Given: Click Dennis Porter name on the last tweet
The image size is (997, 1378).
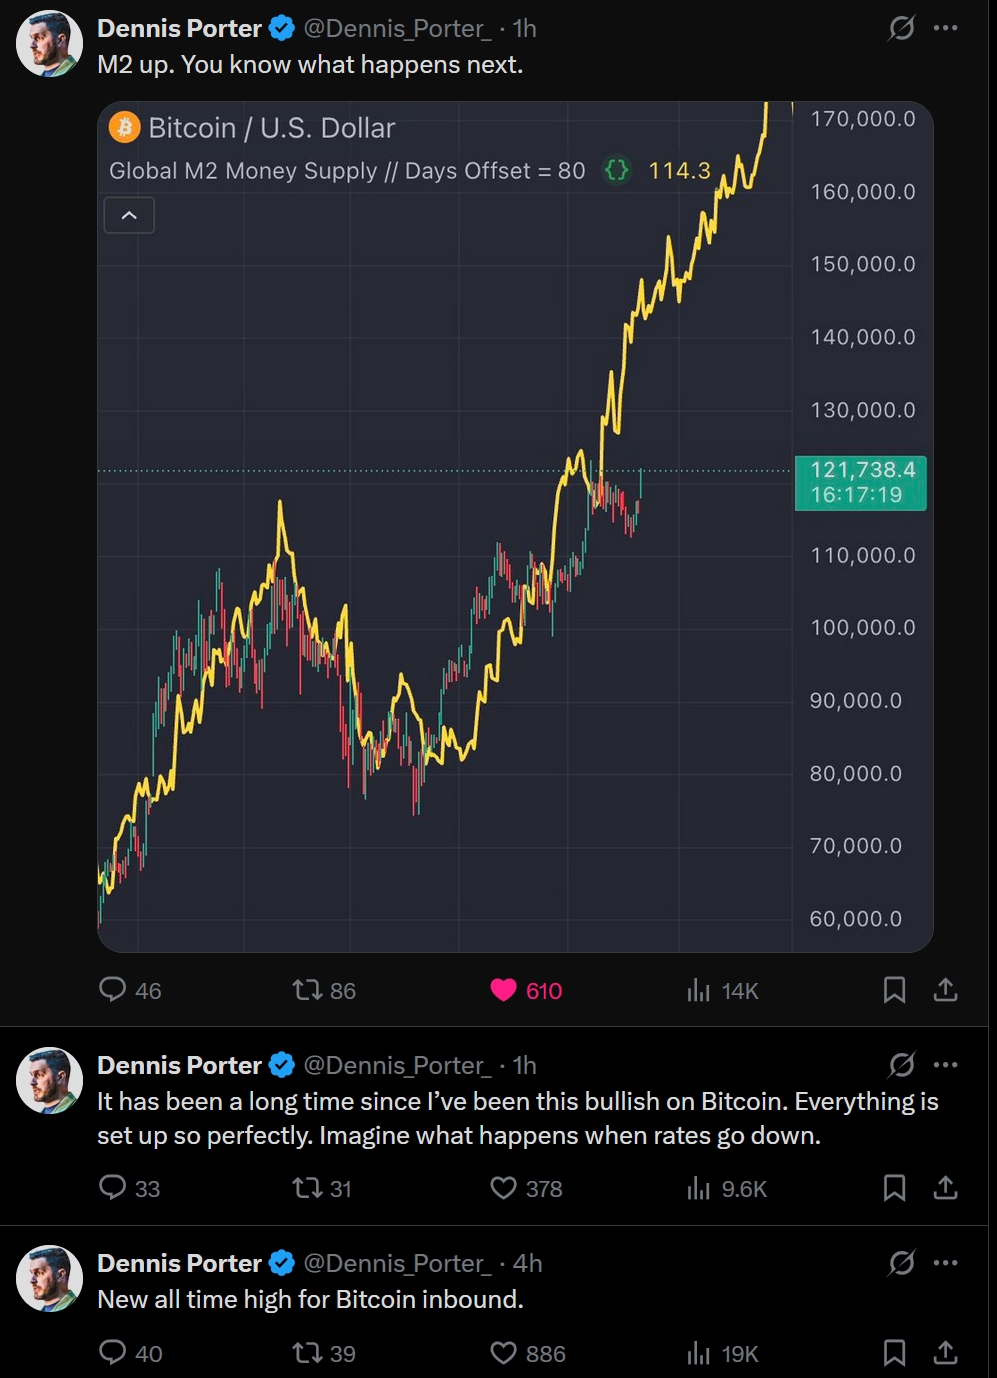Looking at the screenshot, I should (x=179, y=1263).
